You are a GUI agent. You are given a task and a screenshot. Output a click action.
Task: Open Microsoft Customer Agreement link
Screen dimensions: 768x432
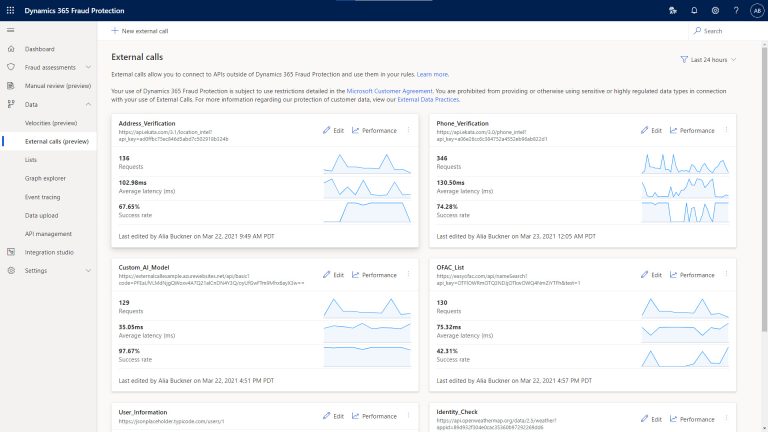[389, 91]
